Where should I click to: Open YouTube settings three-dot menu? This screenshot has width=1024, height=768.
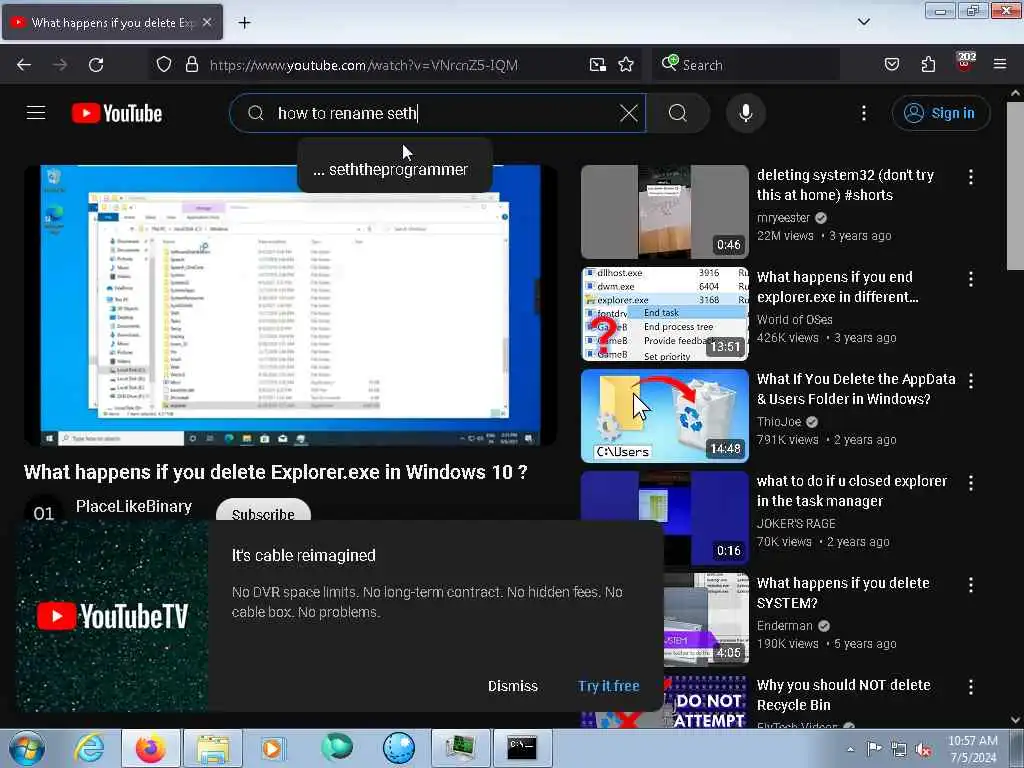point(863,113)
